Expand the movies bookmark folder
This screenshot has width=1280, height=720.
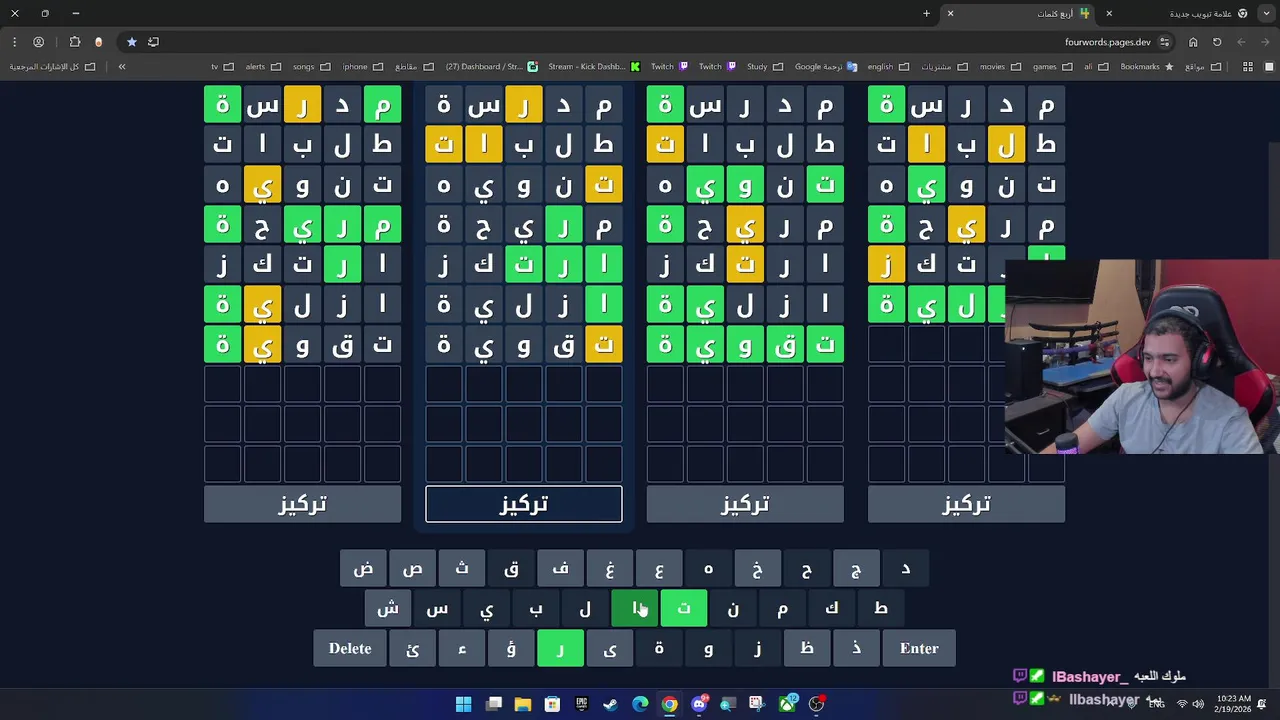[x=999, y=67]
